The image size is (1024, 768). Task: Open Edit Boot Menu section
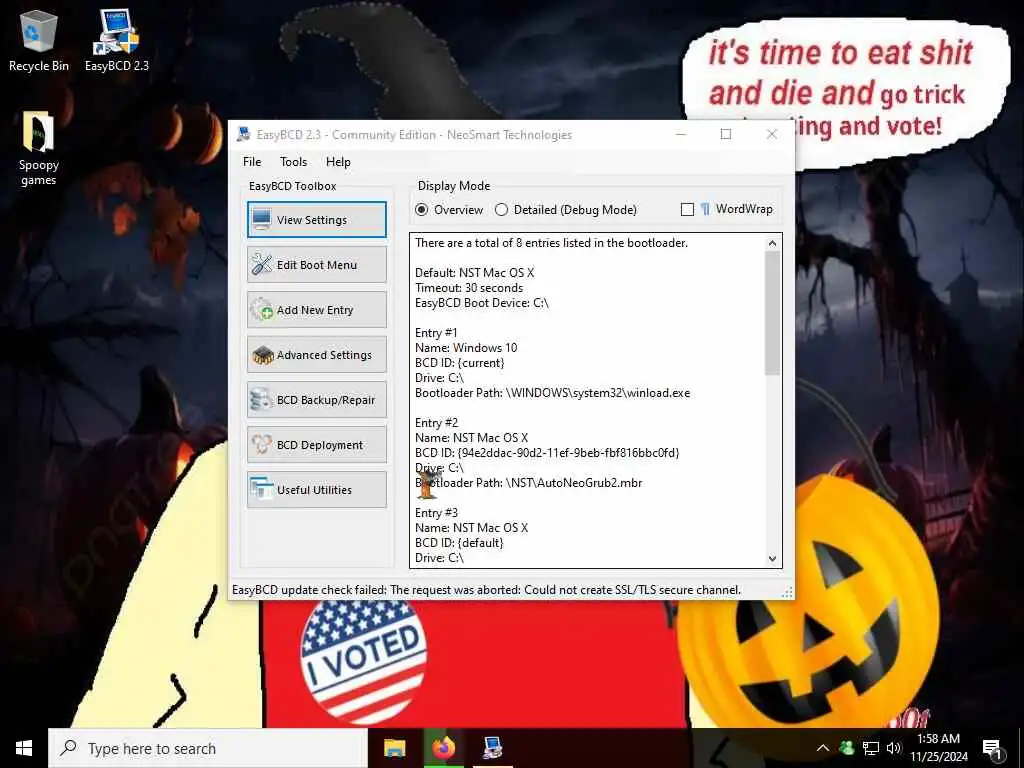coord(317,264)
